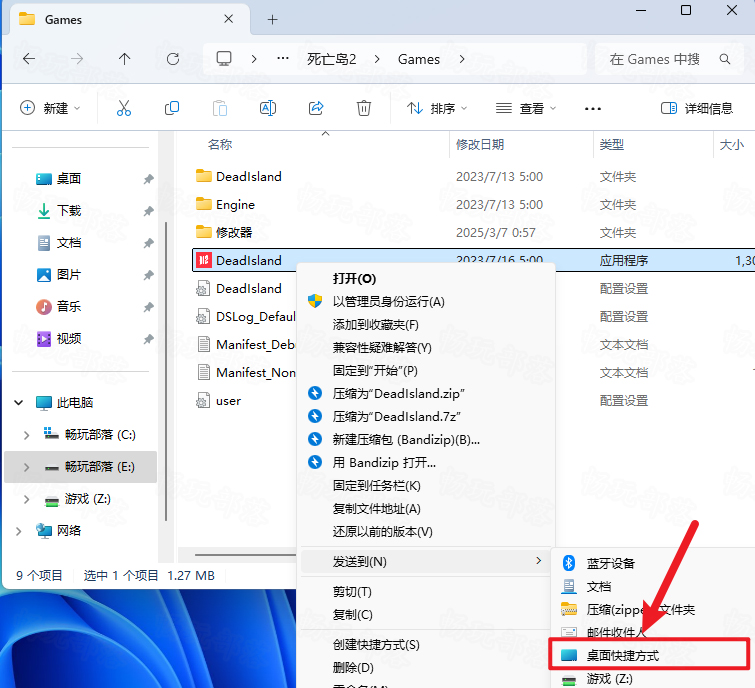Viewport: 755px width, 688px height.
Task: Open the 排序 sort dropdown
Action: (437, 108)
